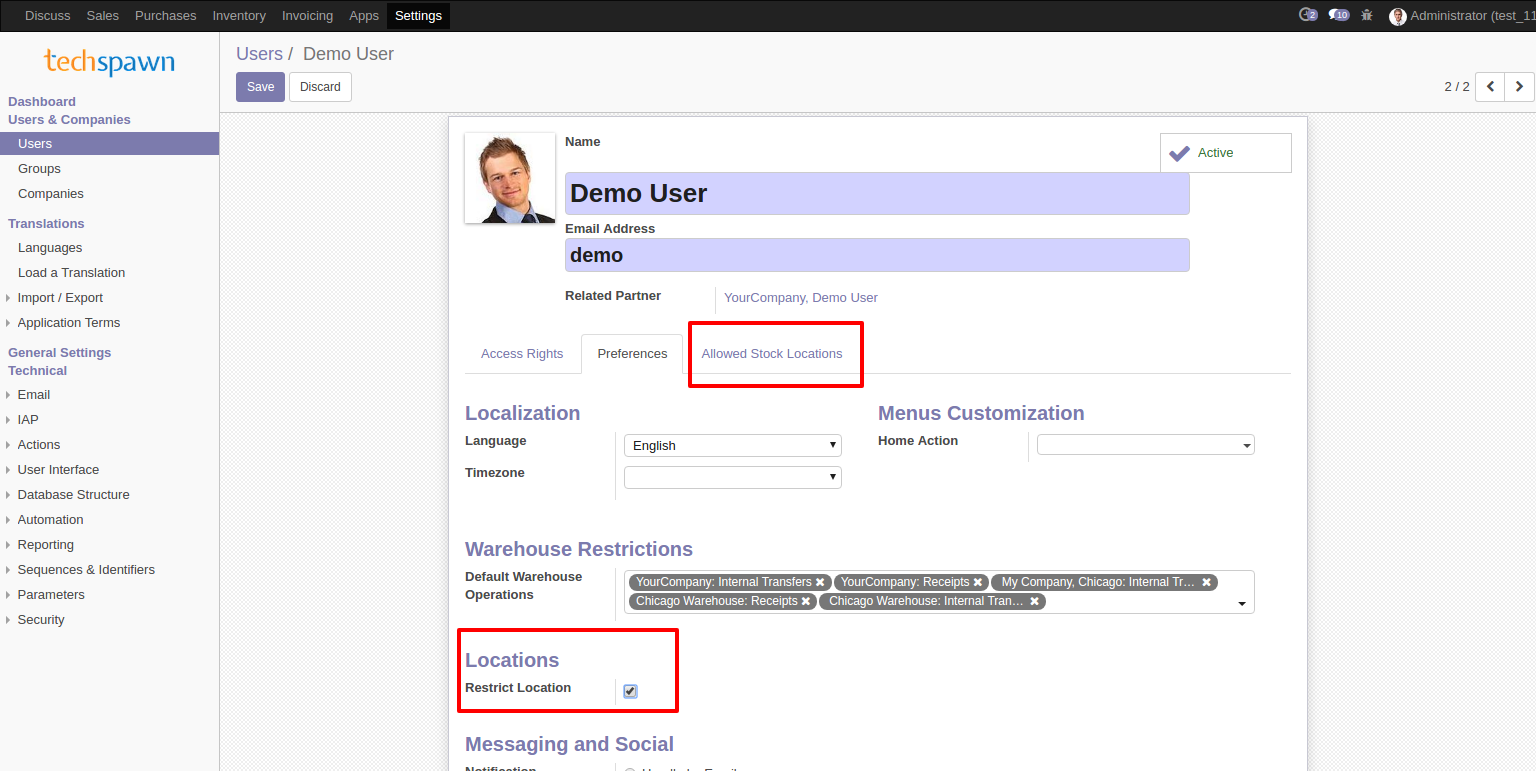Image resolution: width=1536 pixels, height=771 pixels.
Task: Go to previous record with left arrow
Action: (1490, 87)
